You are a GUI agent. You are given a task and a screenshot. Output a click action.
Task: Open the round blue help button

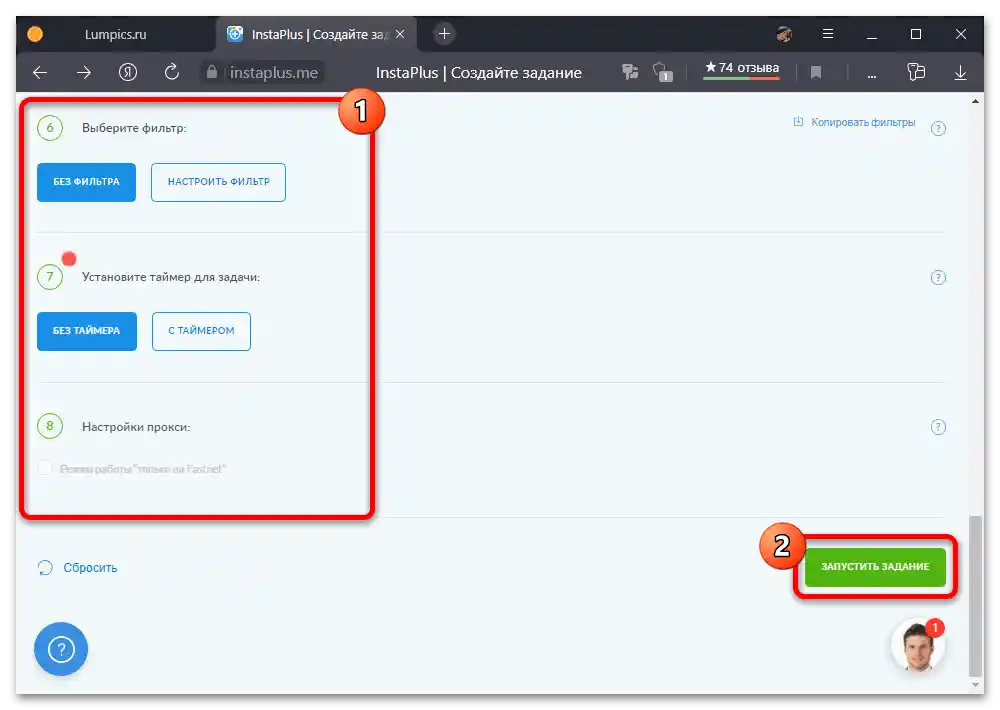tap(61, 649)
